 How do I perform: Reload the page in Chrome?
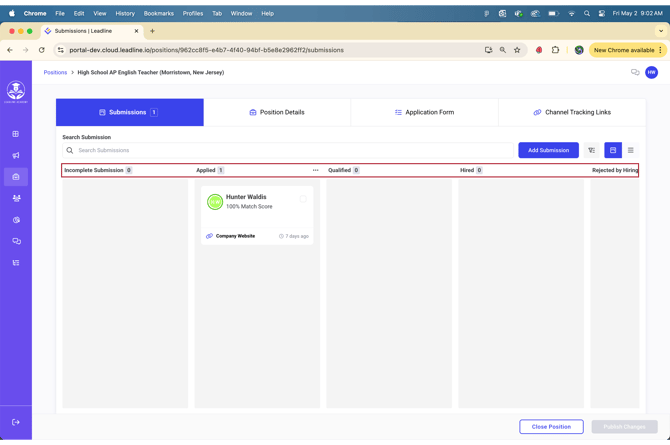(x=41, y=50)
